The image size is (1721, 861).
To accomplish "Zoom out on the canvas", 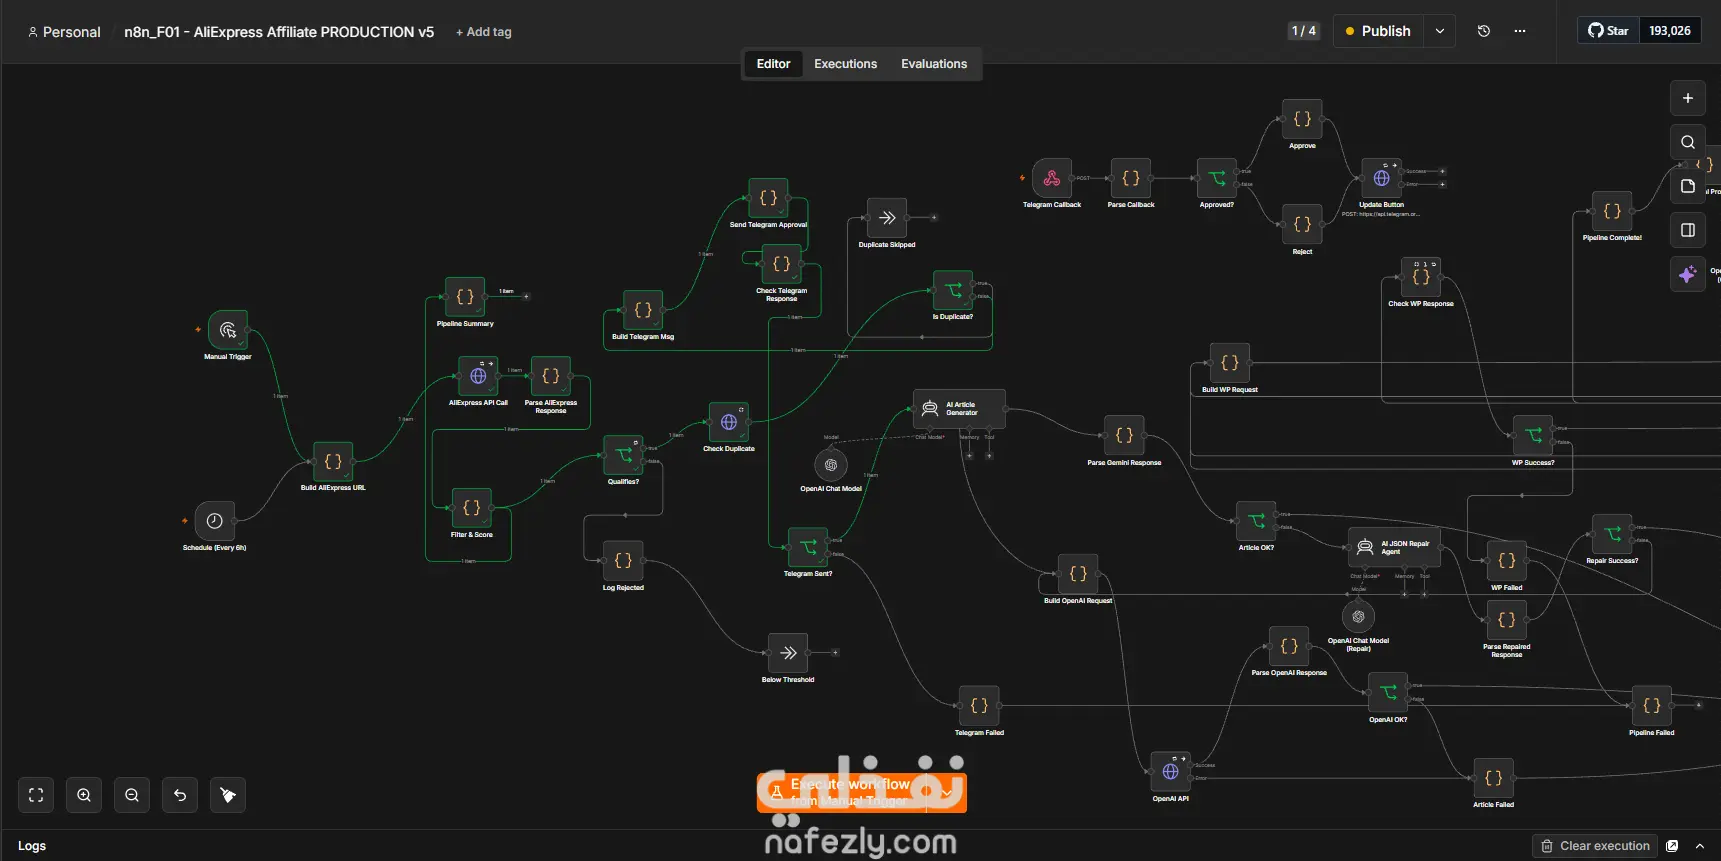I will [x=132, y=795].
